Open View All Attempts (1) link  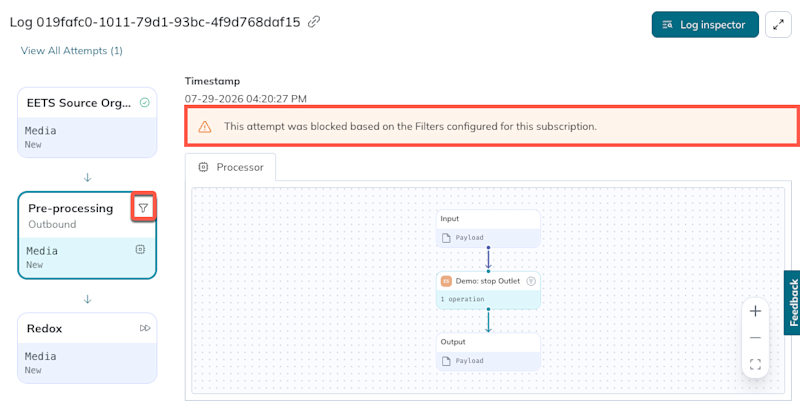pos(71,50)
